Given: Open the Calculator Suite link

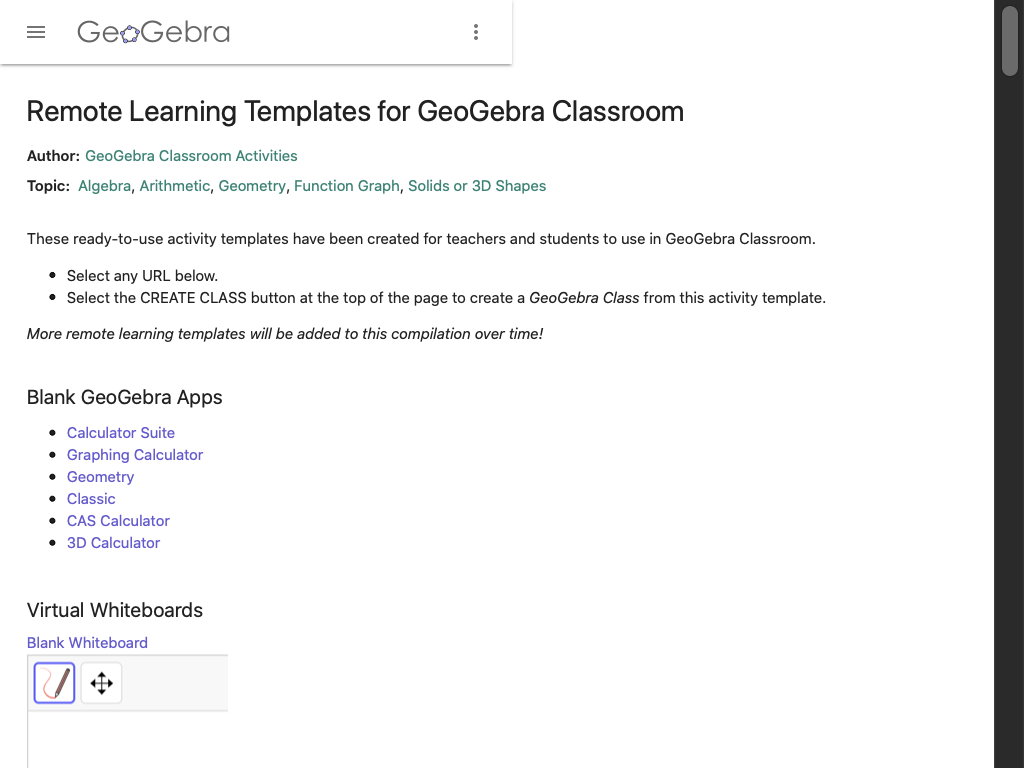Looking at the screenshot, I should [x=121, y=433].
